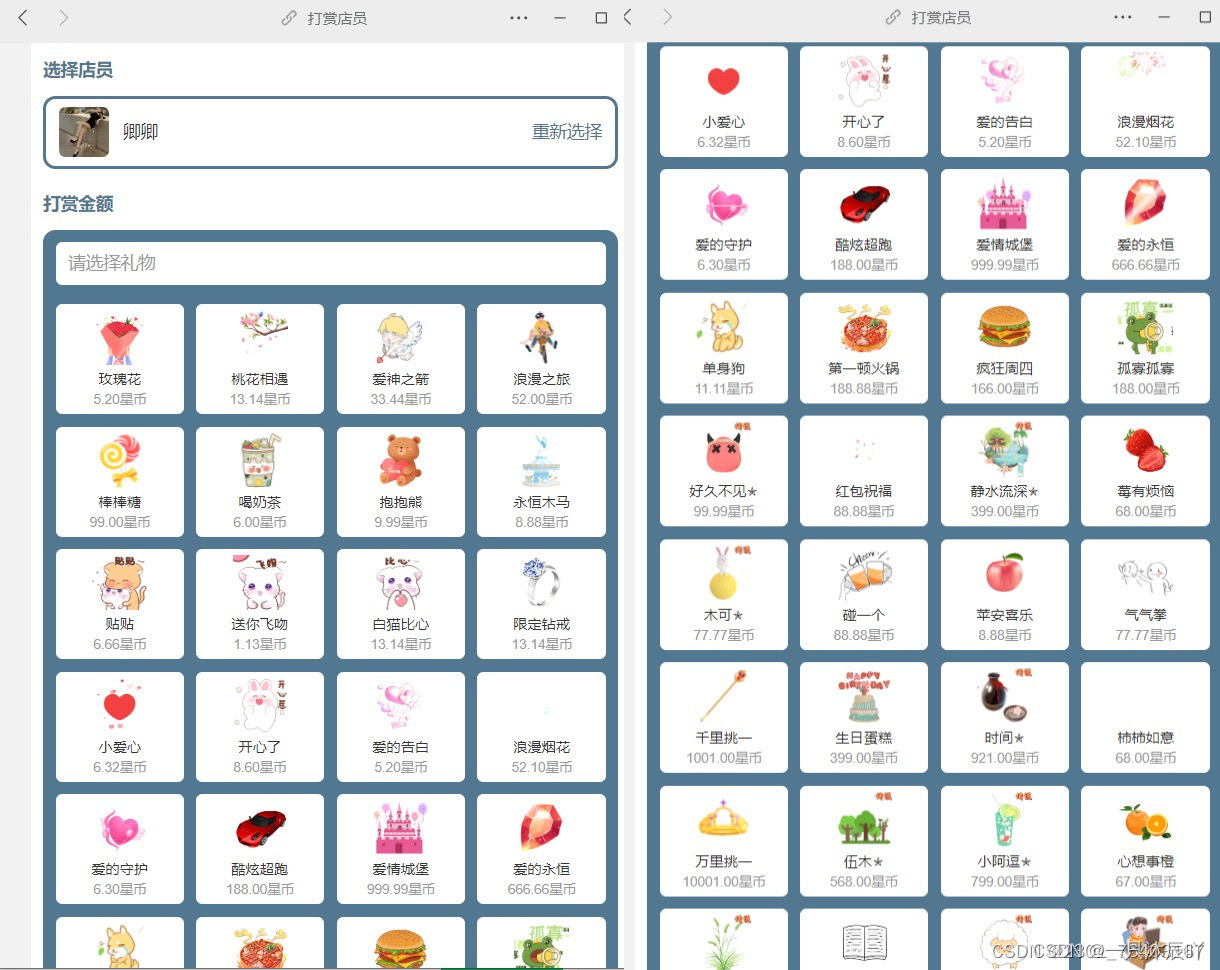Select the 限定钻戒 diamond ring gift
Image resolution: width=1220 pixels, height=970 pixels.
[x=541, y=604]
